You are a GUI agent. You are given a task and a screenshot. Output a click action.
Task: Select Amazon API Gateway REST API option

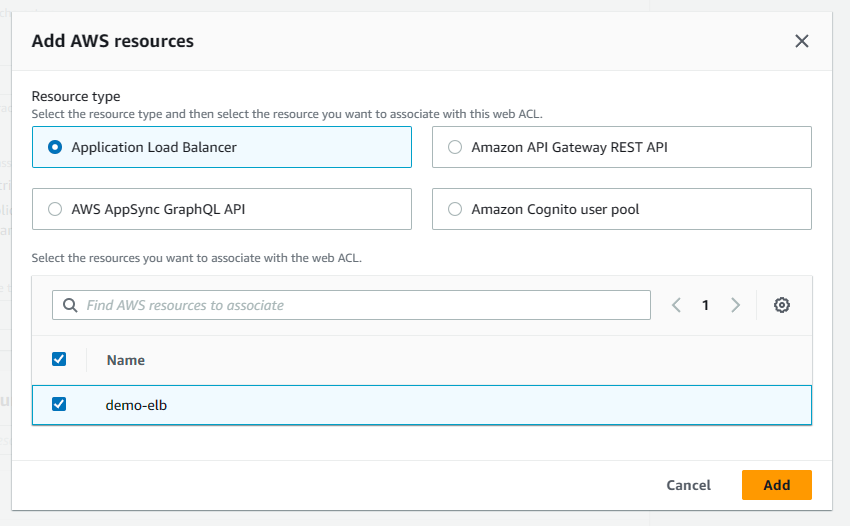[456, 147]
